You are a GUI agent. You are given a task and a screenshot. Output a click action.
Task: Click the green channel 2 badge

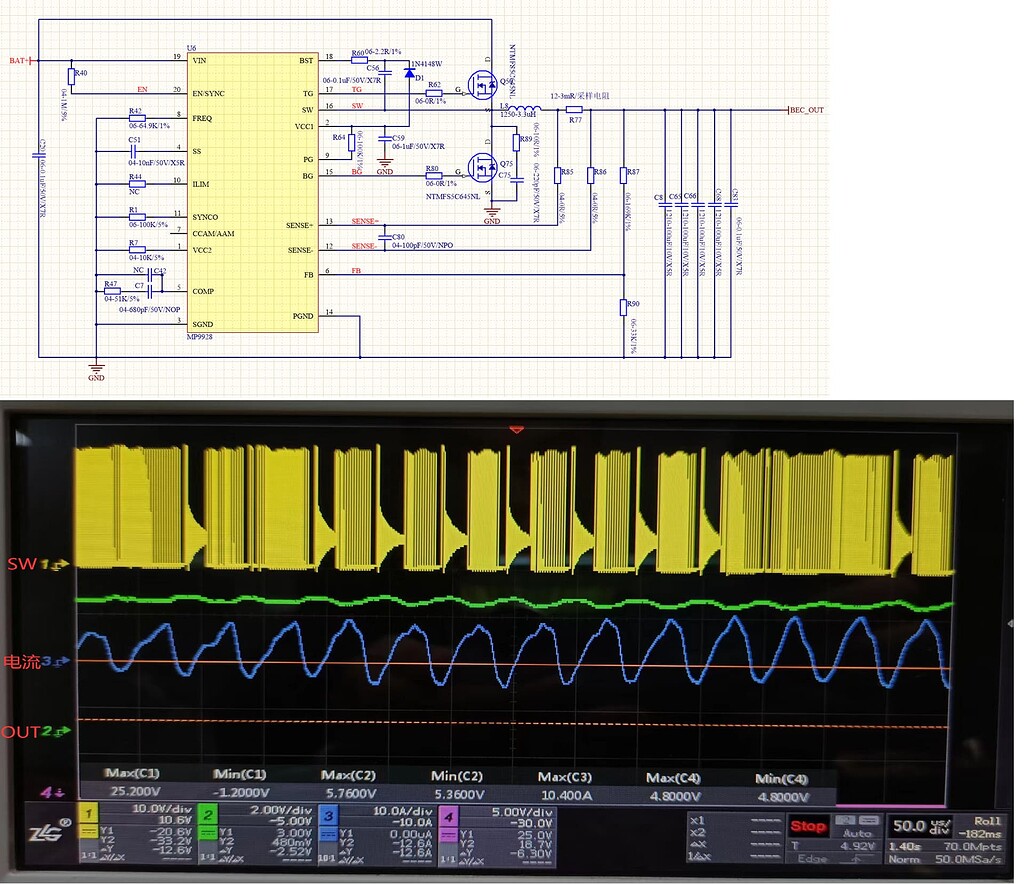pyautogui.click(x=208, y=814)
